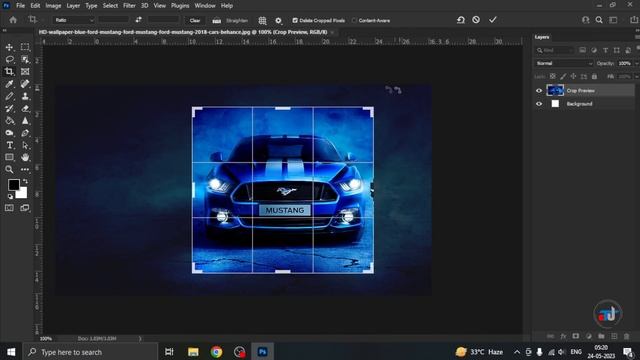This screenshot has height=360, width=640.
Task: Open the Plugins menu
Action: pyautogui.click(x=180, y=6)
